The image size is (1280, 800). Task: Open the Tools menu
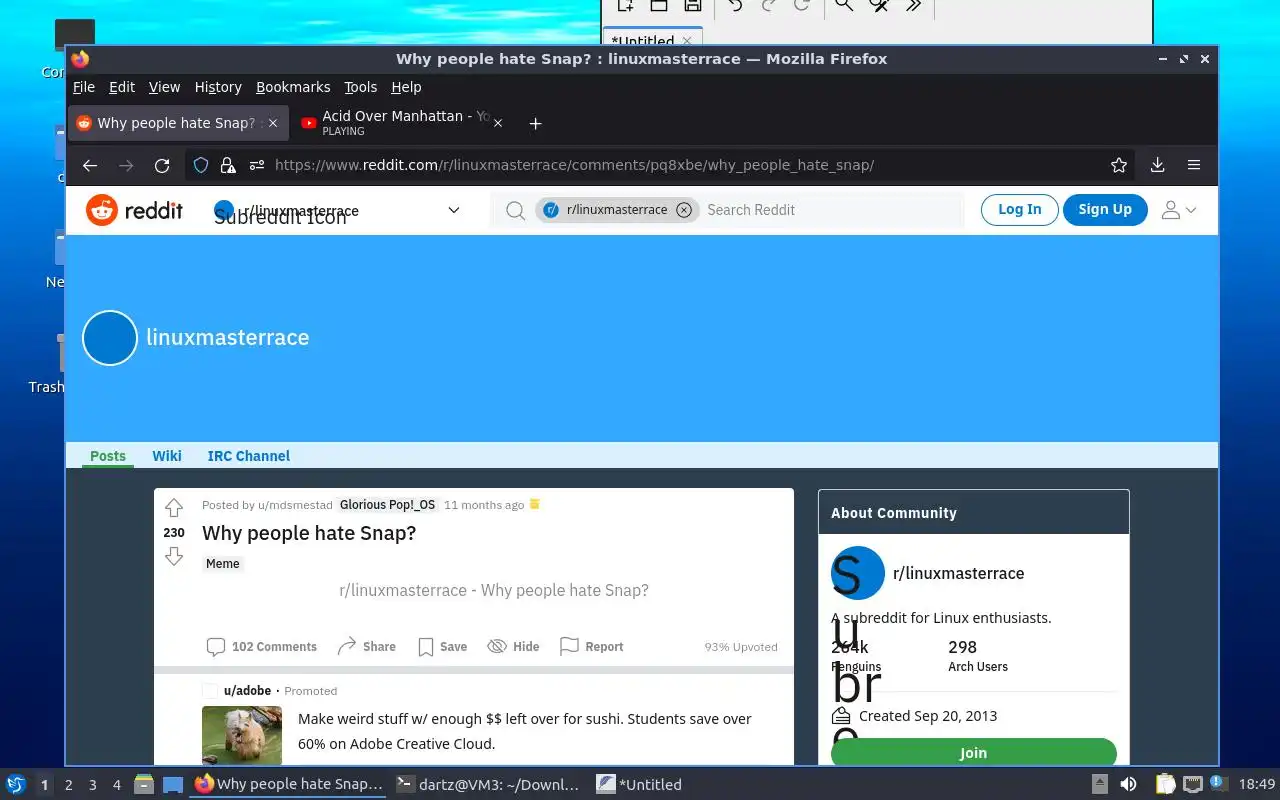[x=360, y=87]
